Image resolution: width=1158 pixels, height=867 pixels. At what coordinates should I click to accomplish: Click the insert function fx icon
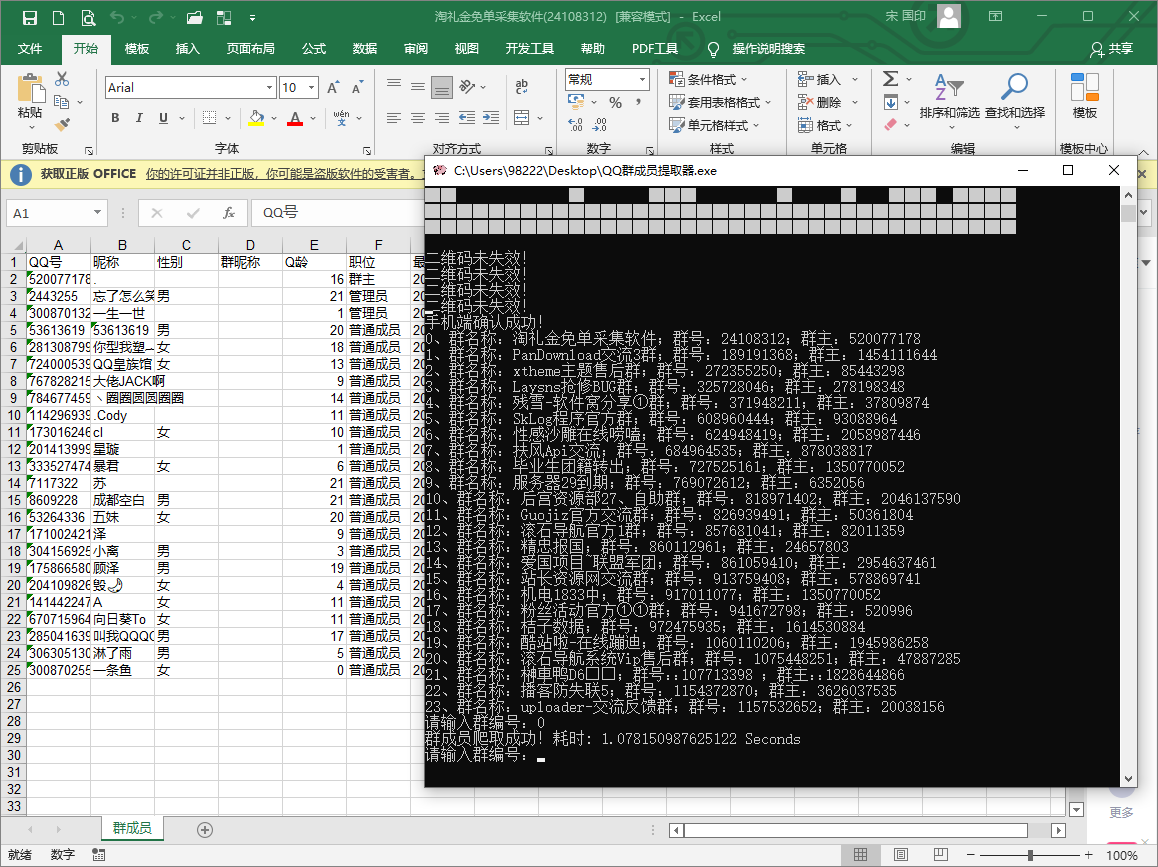click(229, 213)
